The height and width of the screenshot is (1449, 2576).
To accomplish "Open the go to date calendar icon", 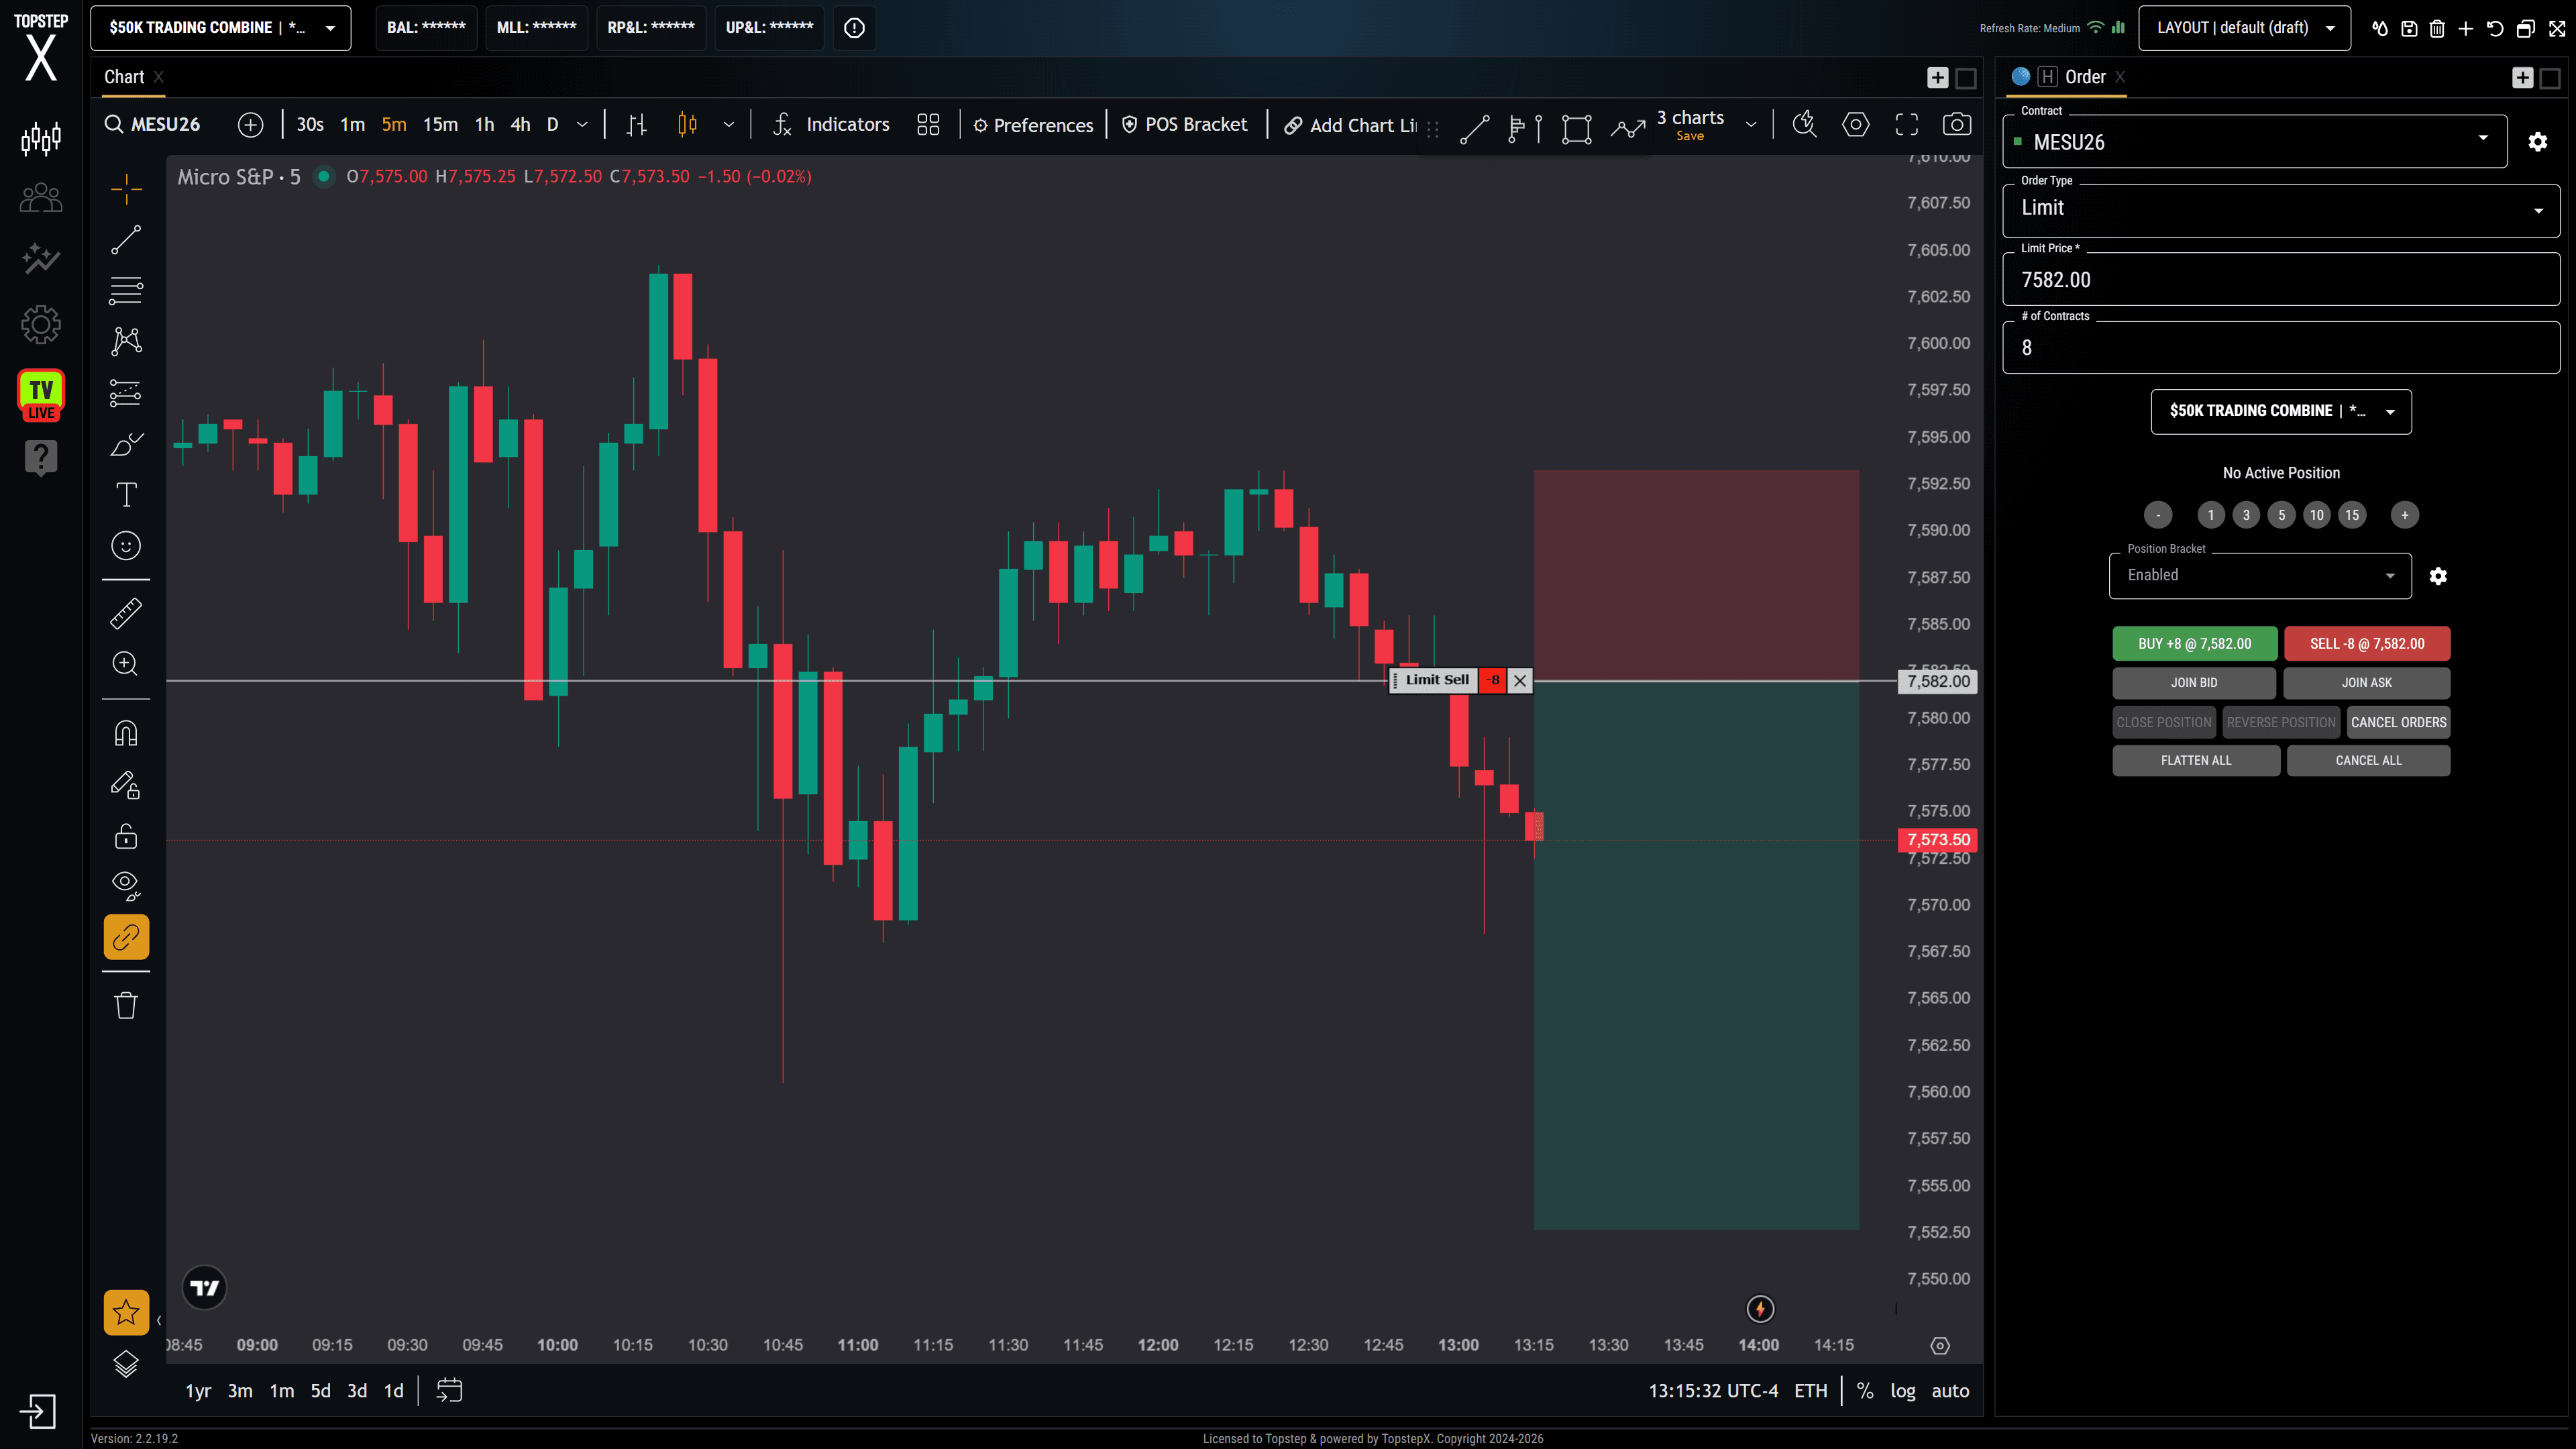I will [x=449, y=1390].
